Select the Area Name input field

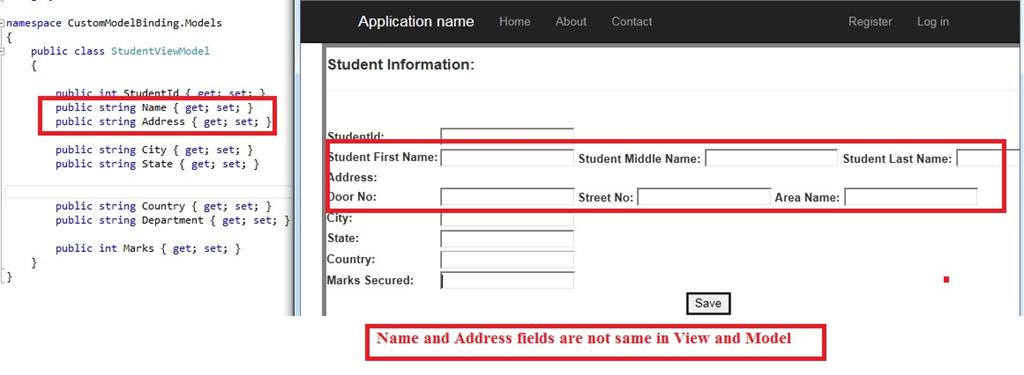click(911, 197)
